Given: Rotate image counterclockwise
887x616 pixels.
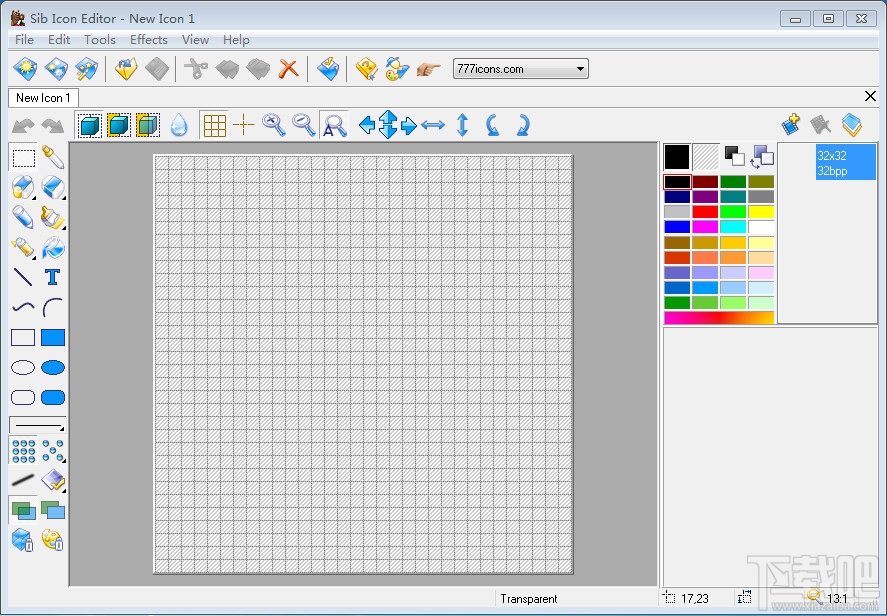Looking at the screenshot, I should tap(492, 125).
